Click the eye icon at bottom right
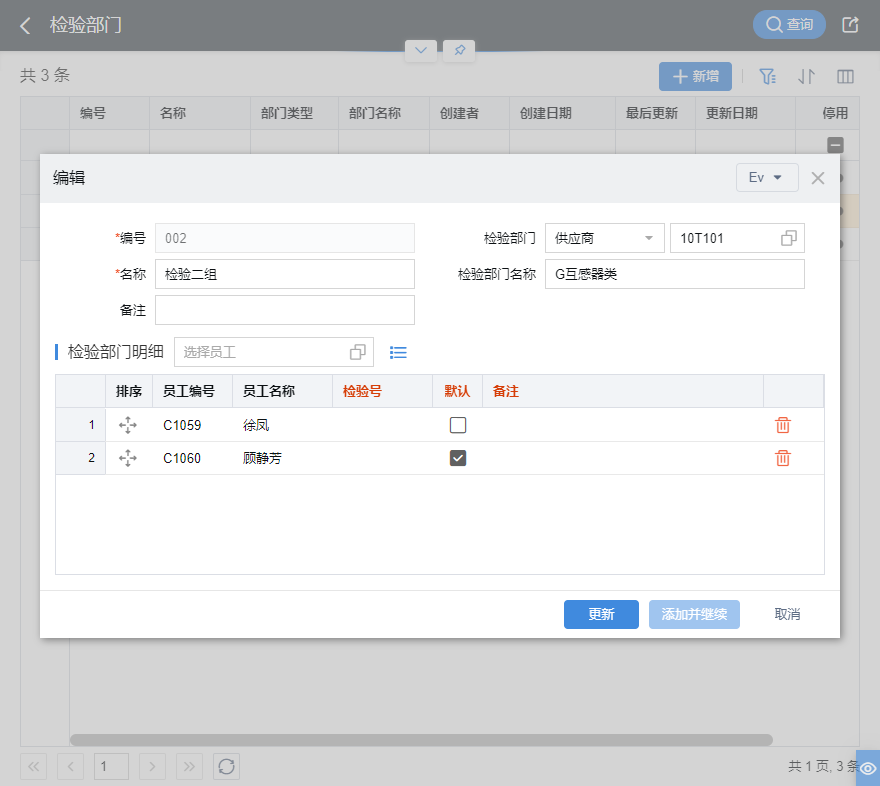This screenshot has width=880, height=786. coord(868,768)
